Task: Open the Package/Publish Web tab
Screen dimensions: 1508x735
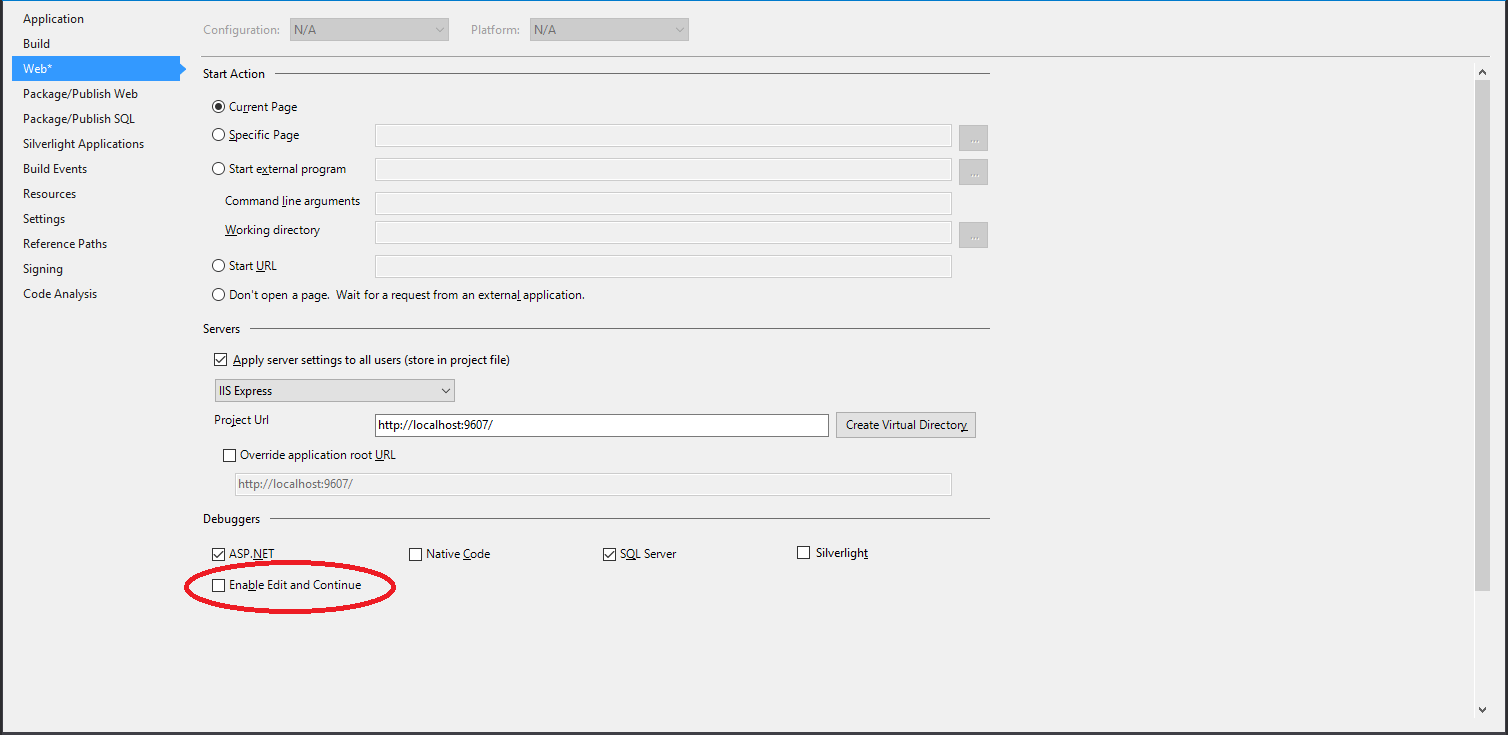Action: pyautogui.click(x=80, y=94)
